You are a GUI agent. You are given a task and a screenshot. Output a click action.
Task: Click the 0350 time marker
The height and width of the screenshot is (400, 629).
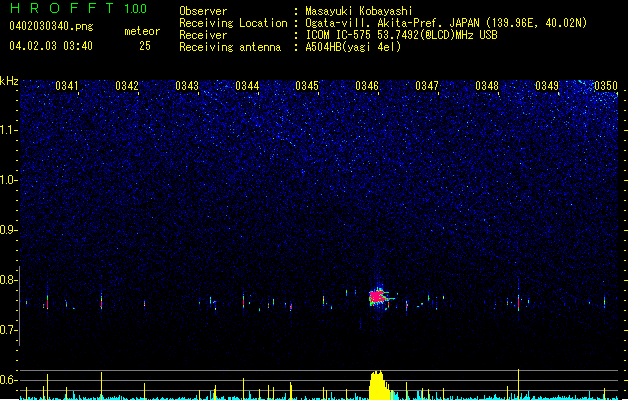(606, 86)
